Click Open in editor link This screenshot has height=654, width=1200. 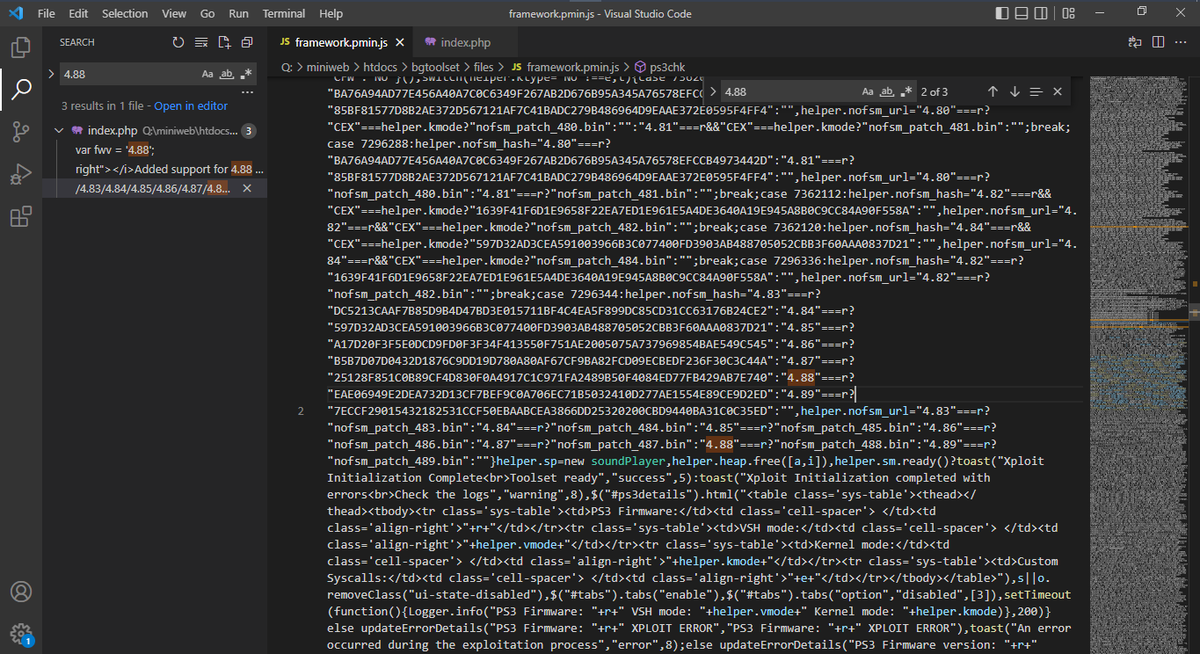click(x=191, y=106)
